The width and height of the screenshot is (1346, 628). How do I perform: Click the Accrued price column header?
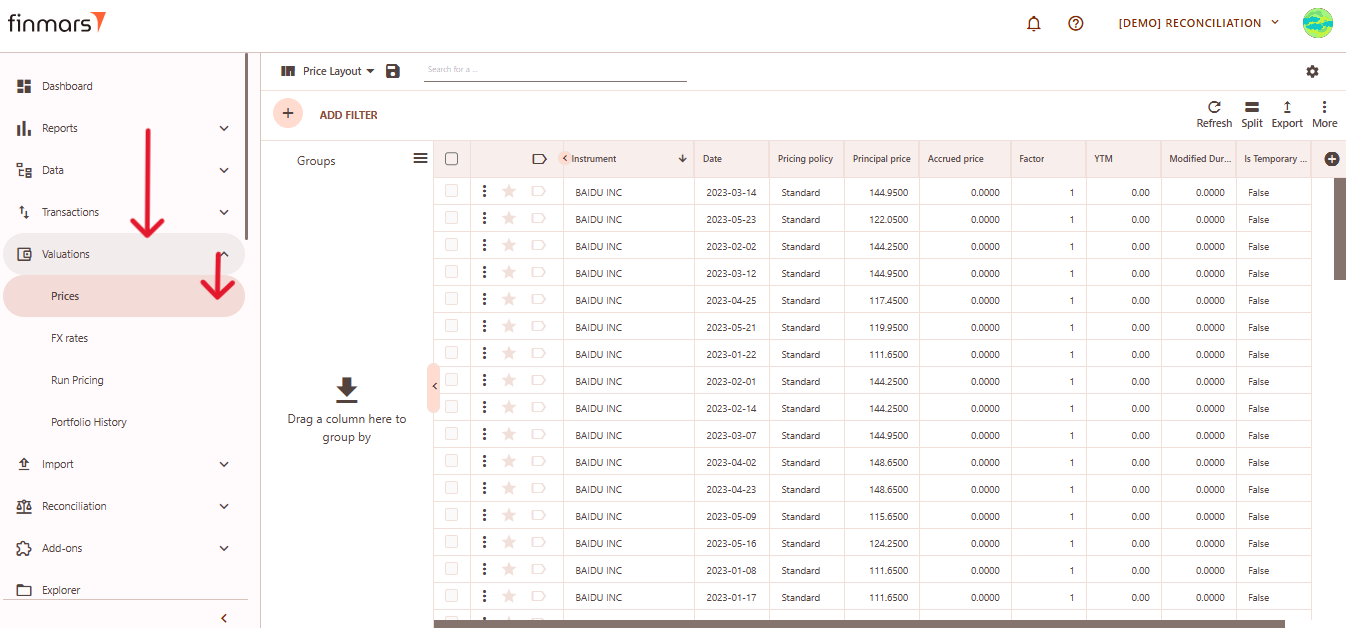[964, 159]
